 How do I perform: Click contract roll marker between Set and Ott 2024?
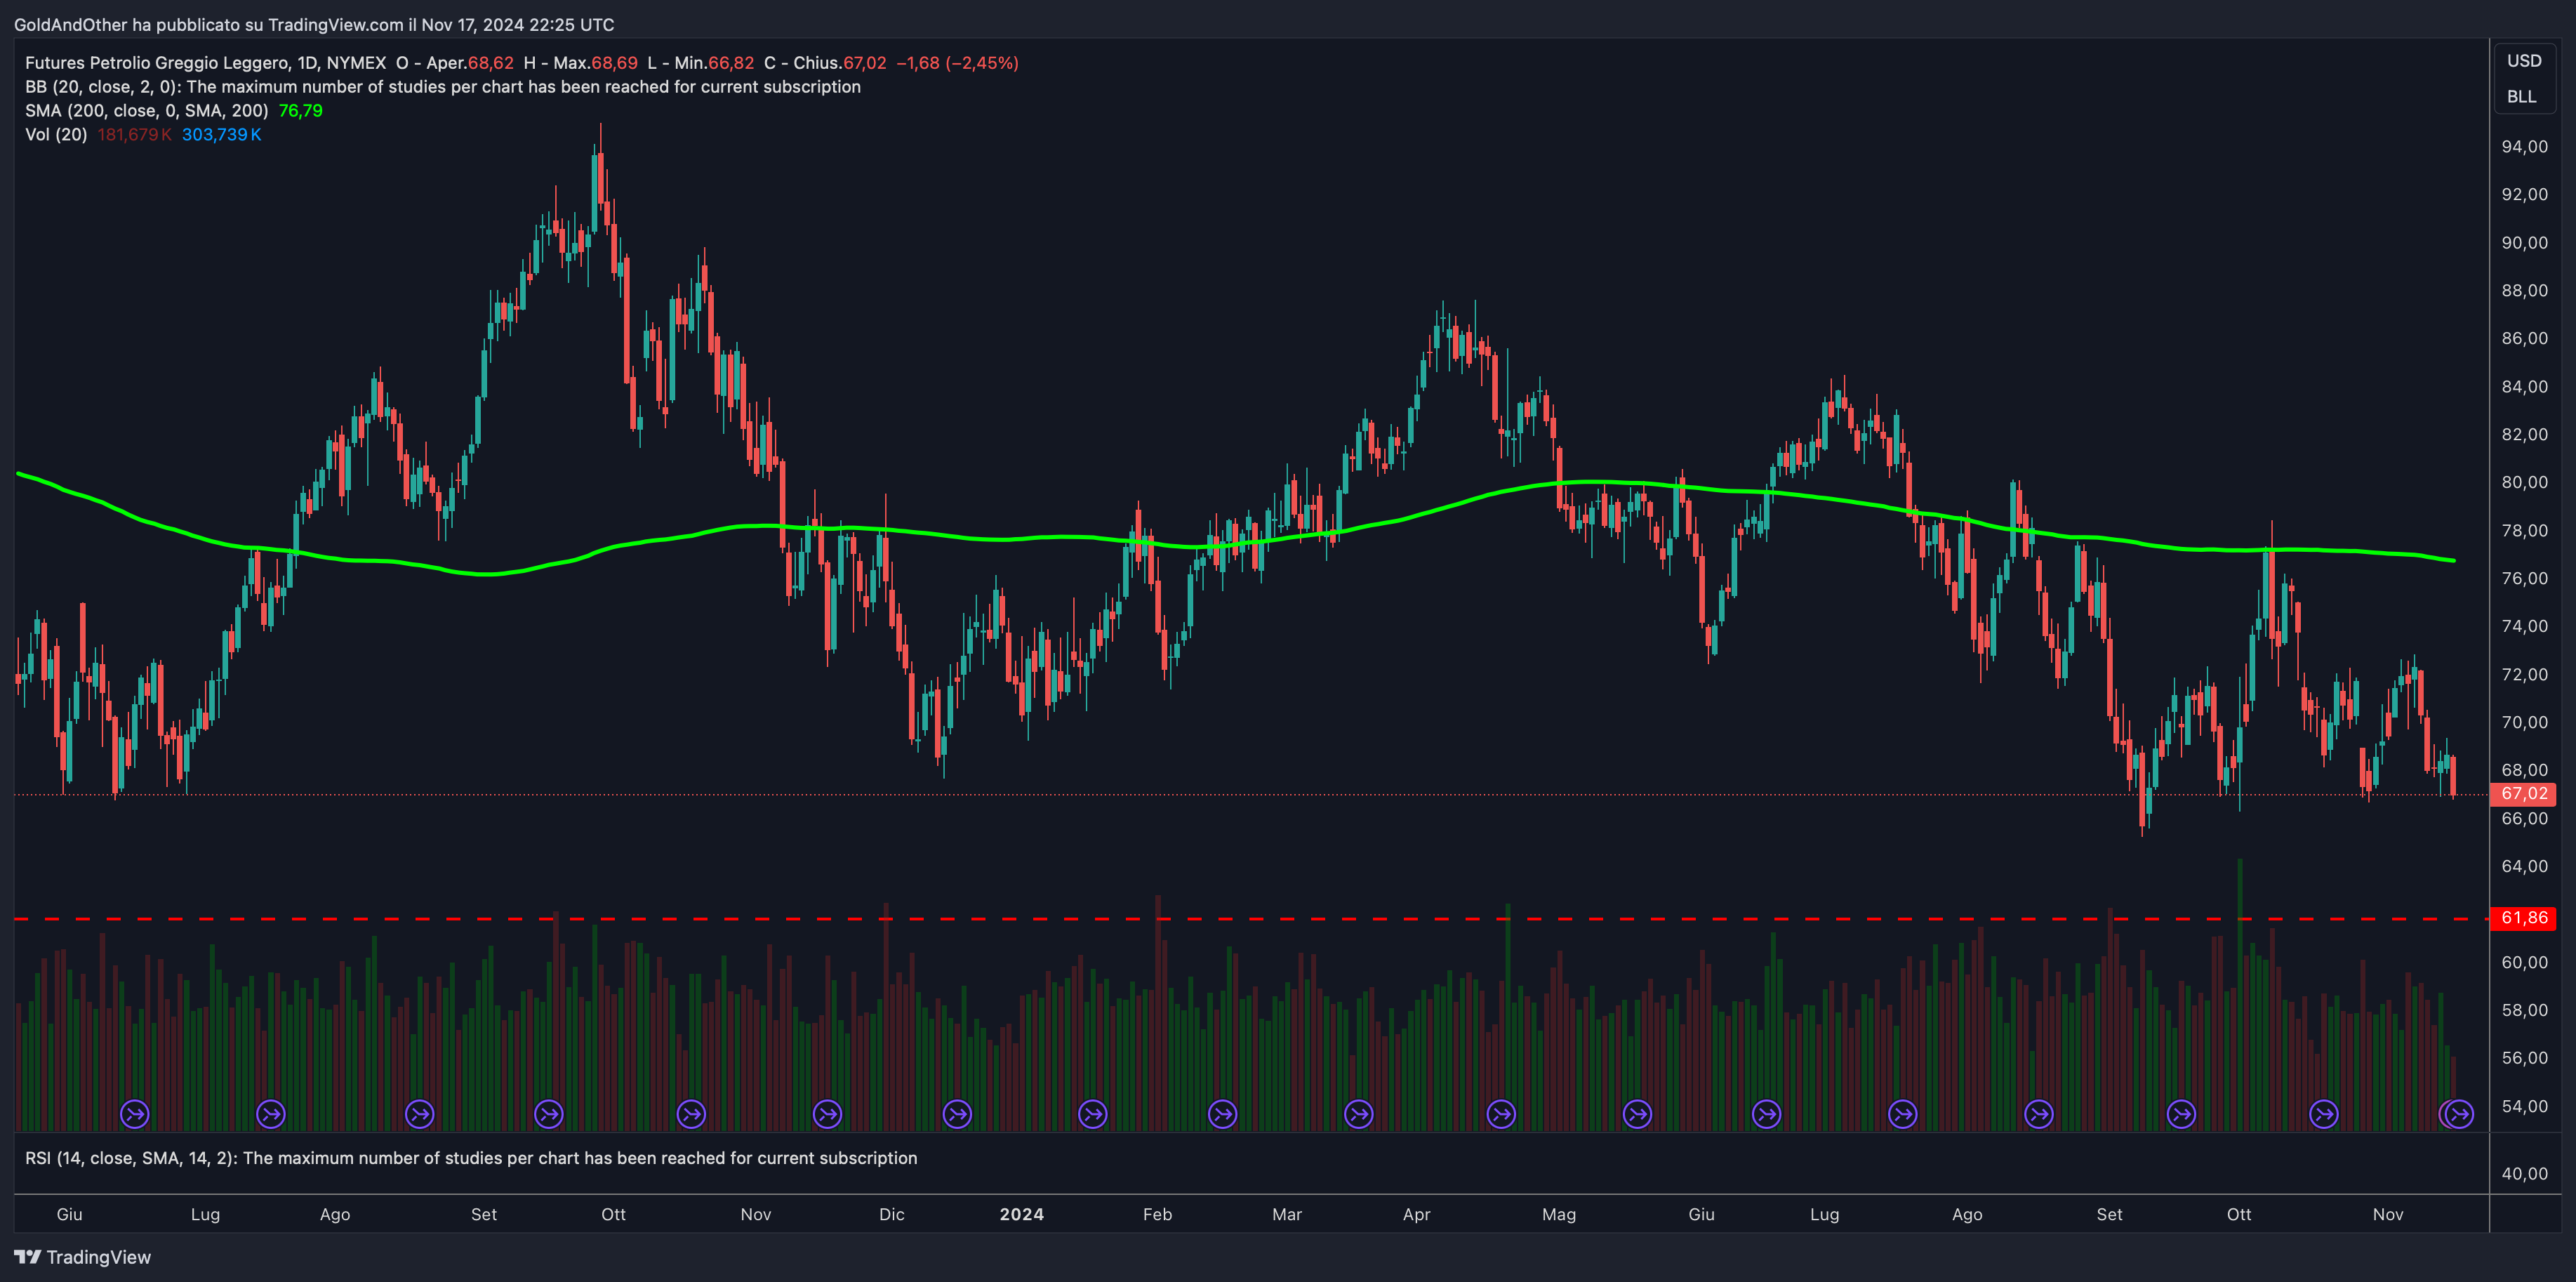(2181, 1113)
